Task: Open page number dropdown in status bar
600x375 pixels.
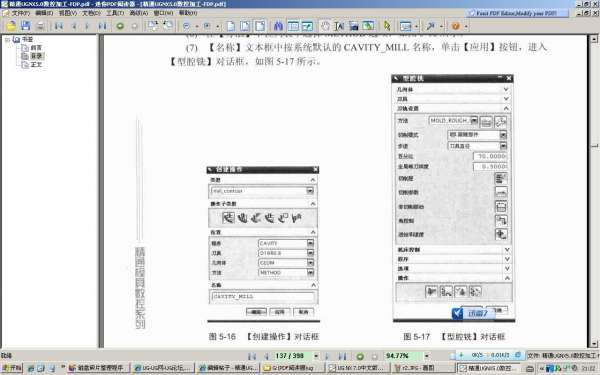Action: [x=316, y=356]
